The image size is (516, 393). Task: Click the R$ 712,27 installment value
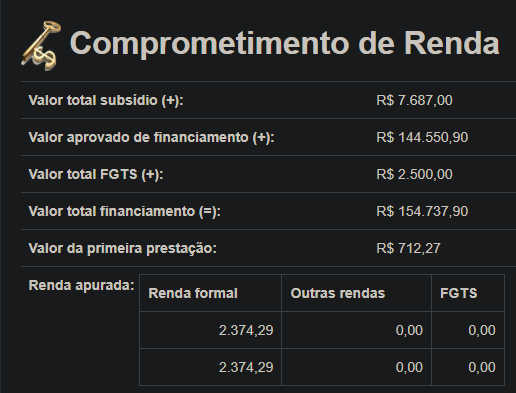click(x=408, y=248)
